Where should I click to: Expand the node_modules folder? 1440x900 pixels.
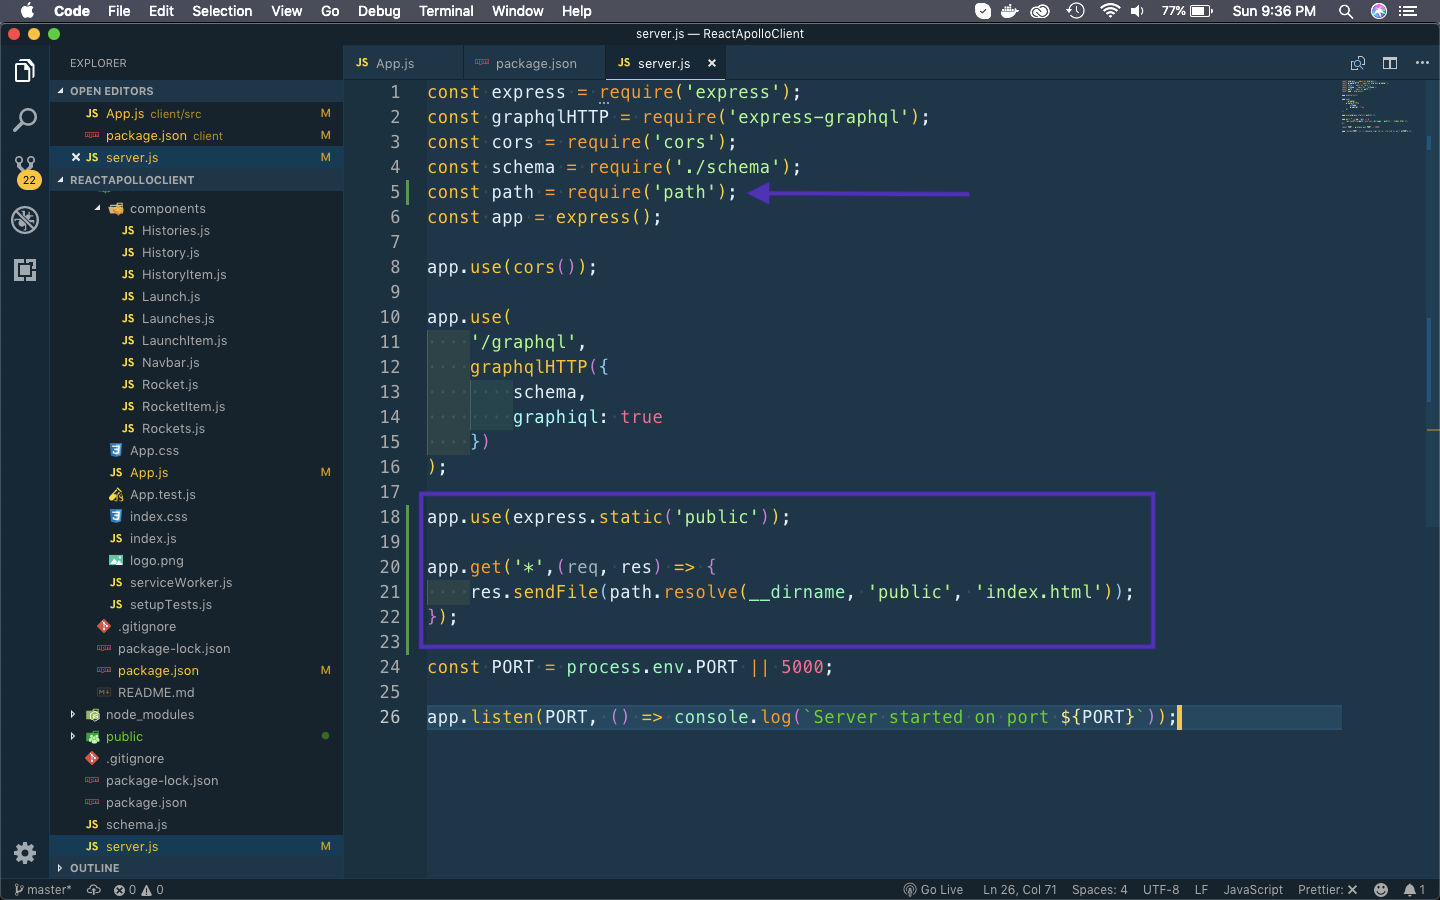pyautogui.click(x=149, y=715)
